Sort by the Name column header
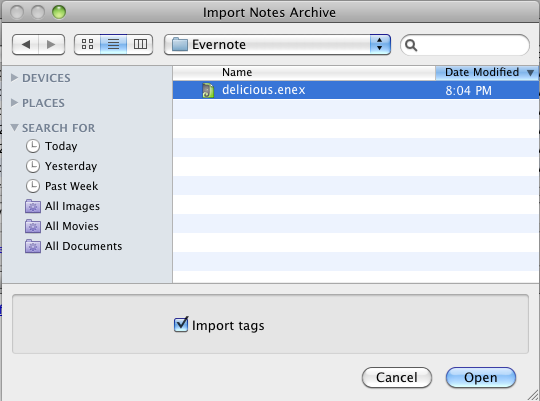The width and height of the screenshot is (540, 401). (304, 72)
